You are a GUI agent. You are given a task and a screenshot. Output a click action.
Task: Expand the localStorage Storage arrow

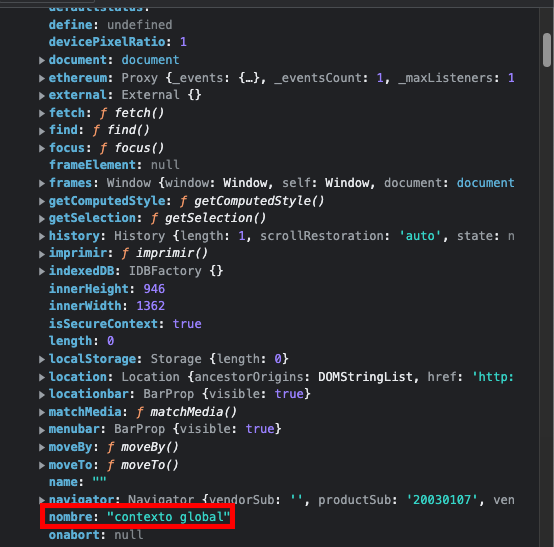point(42,359)
